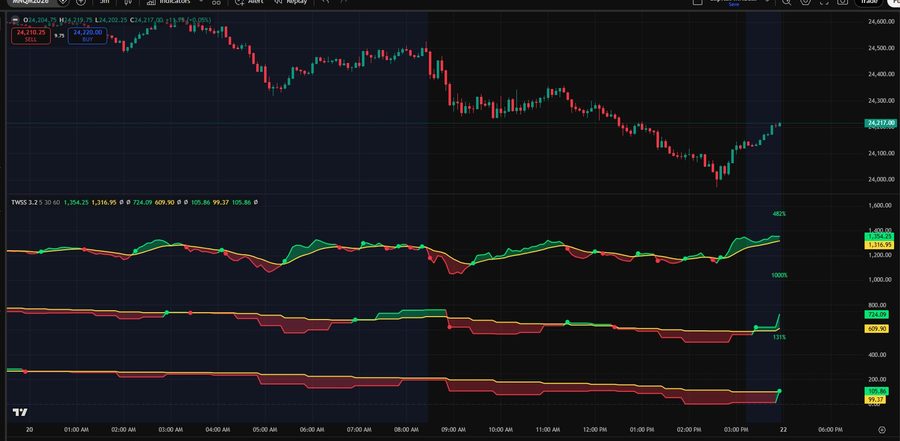Screen dimensions: 900x441
Task: Click the blue Save link under the layout name
Action: 734,5
